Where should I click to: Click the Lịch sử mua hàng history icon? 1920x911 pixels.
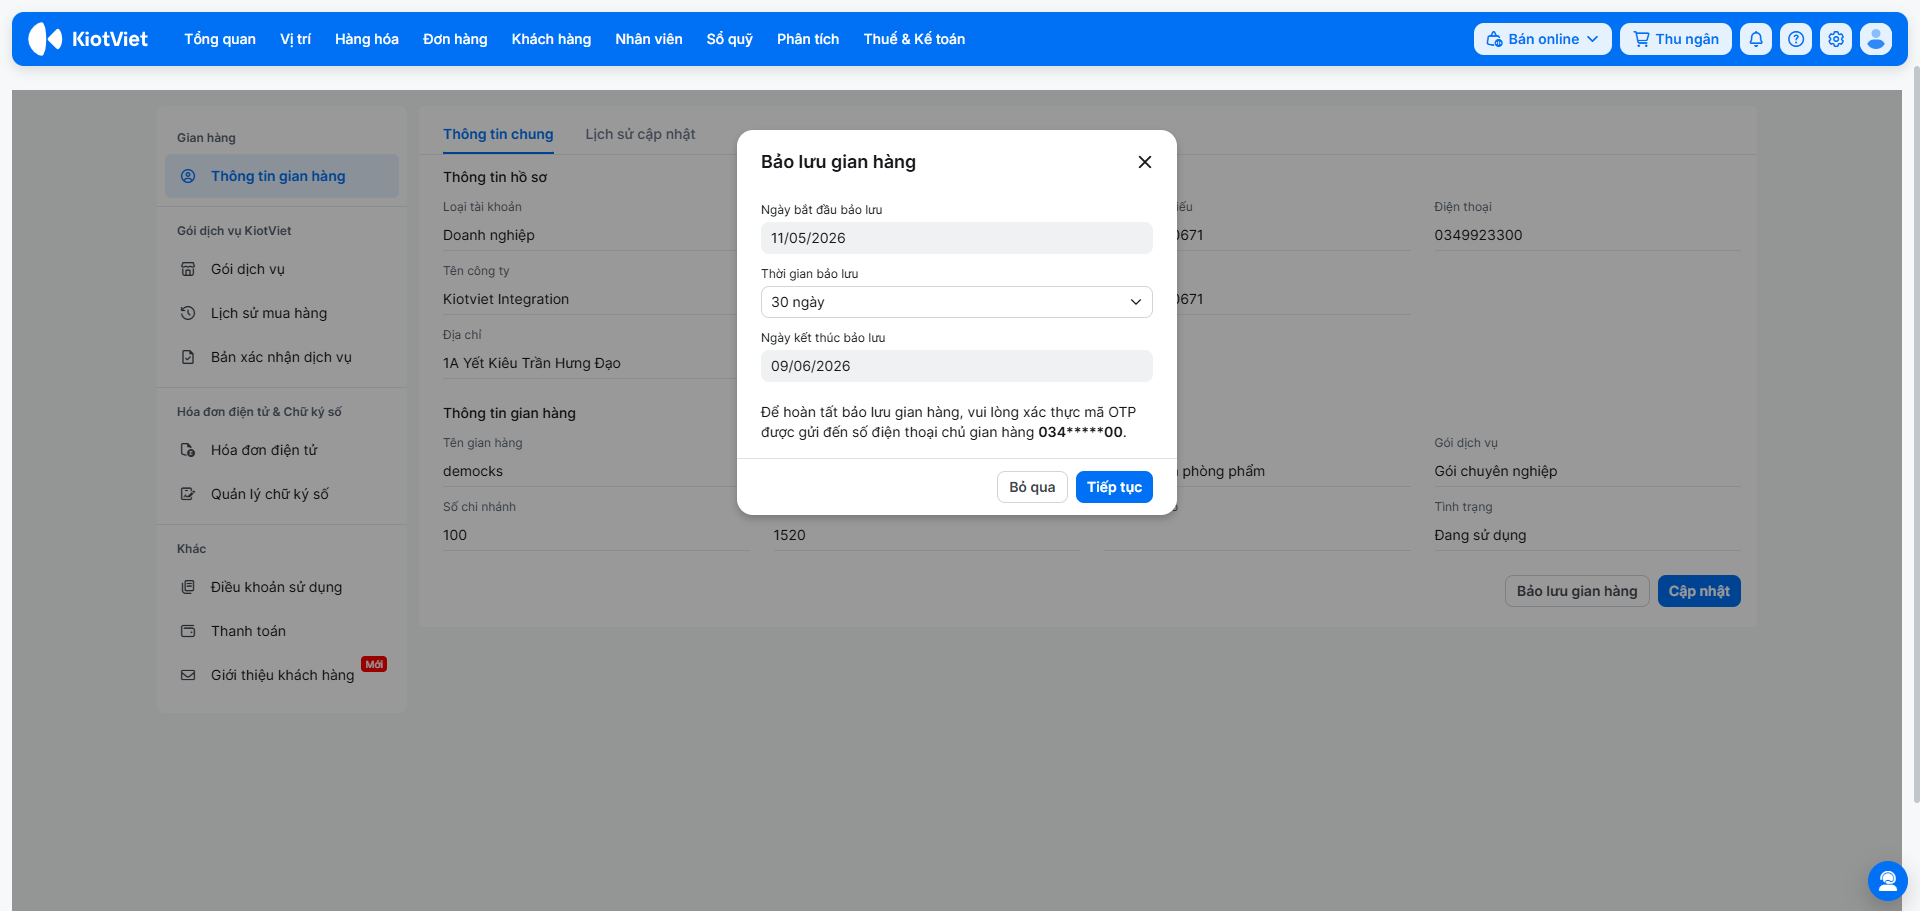(188, 313)
